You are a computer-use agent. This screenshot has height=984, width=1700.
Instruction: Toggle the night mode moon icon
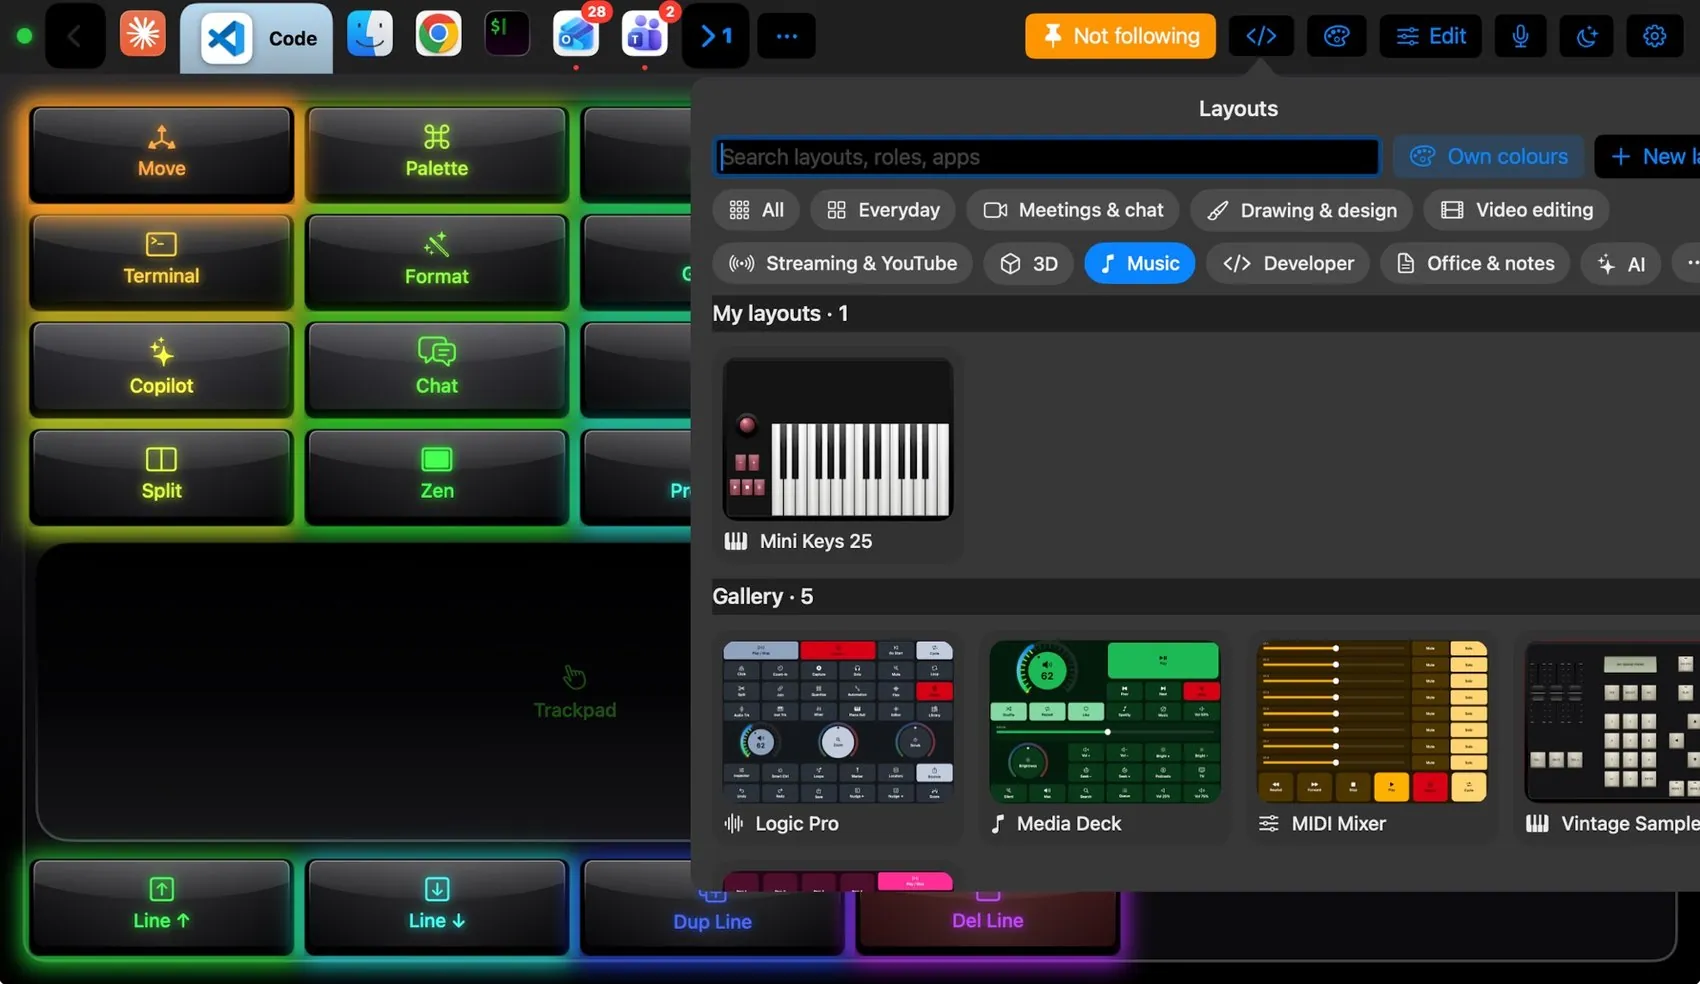pos(1587,36)
